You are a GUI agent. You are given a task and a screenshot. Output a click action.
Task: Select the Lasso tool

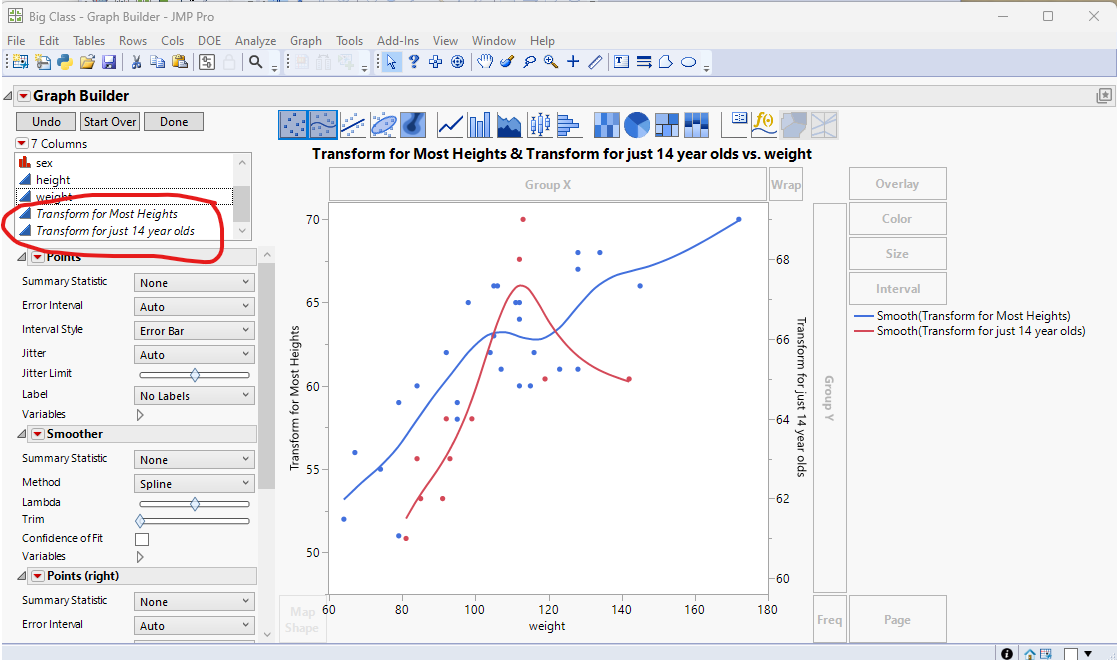pyautogui.click(x=530, y=61)
